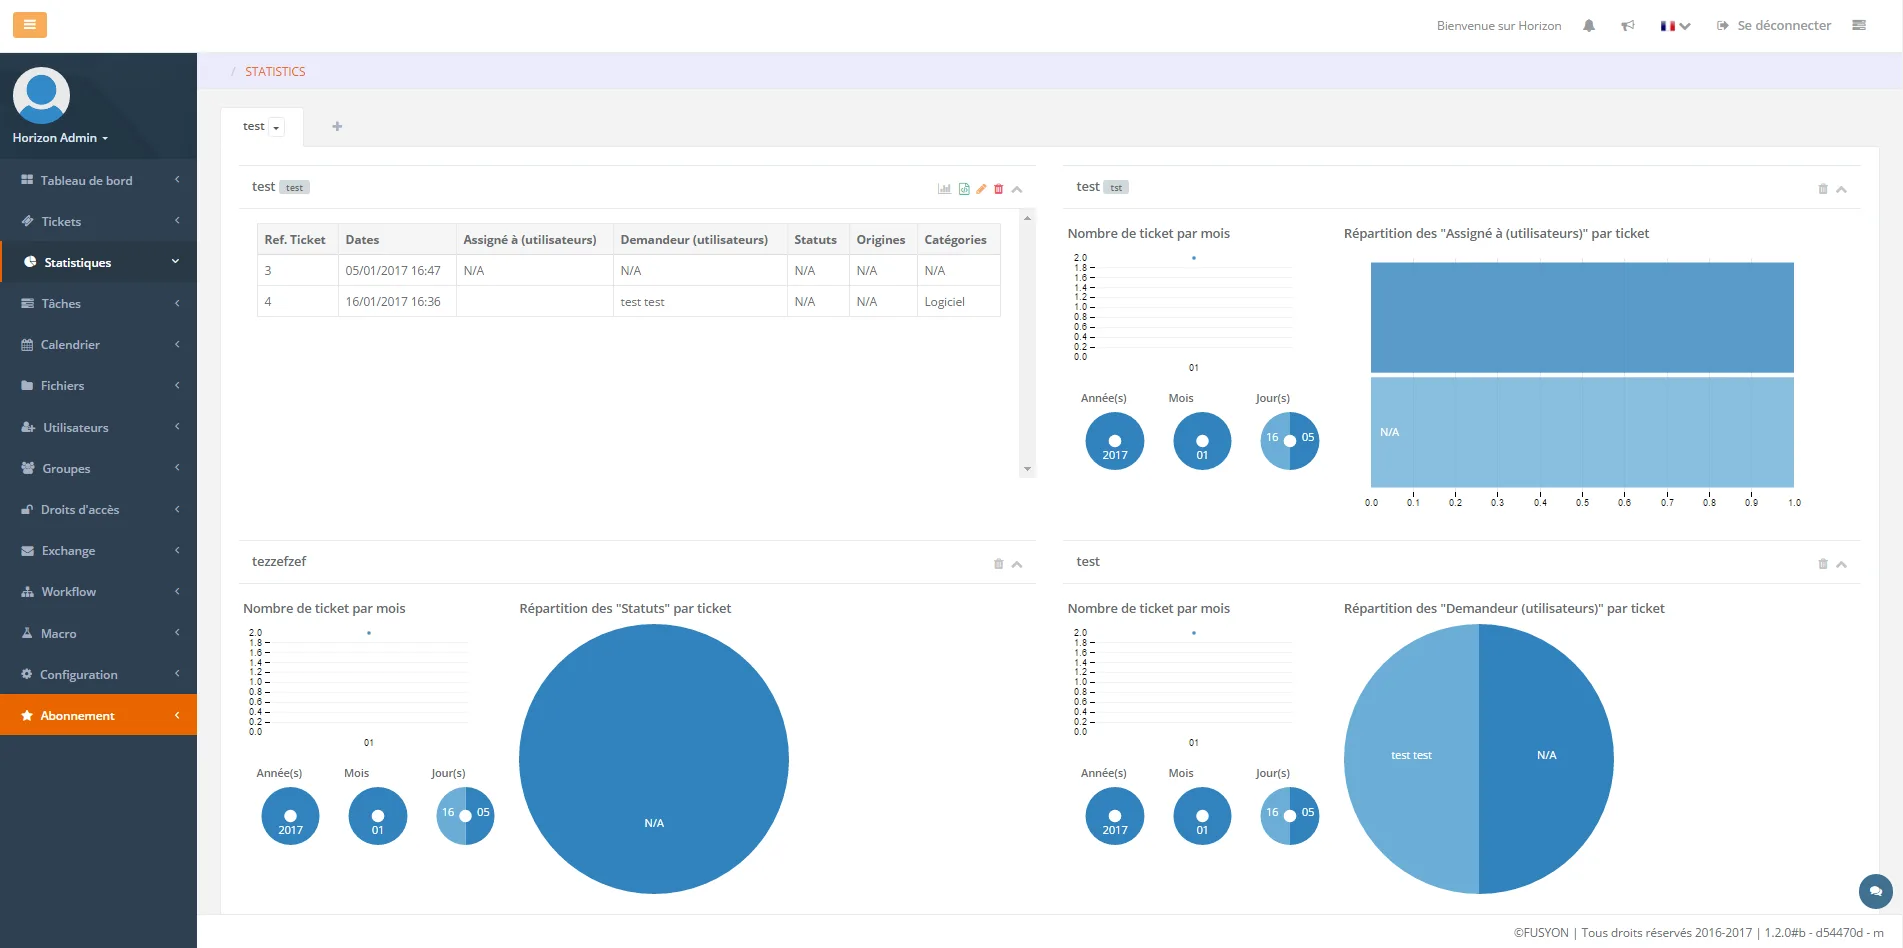Click the user avatar picture
The width and height of the screenshot is (1903, 948).
coord(41,95)
